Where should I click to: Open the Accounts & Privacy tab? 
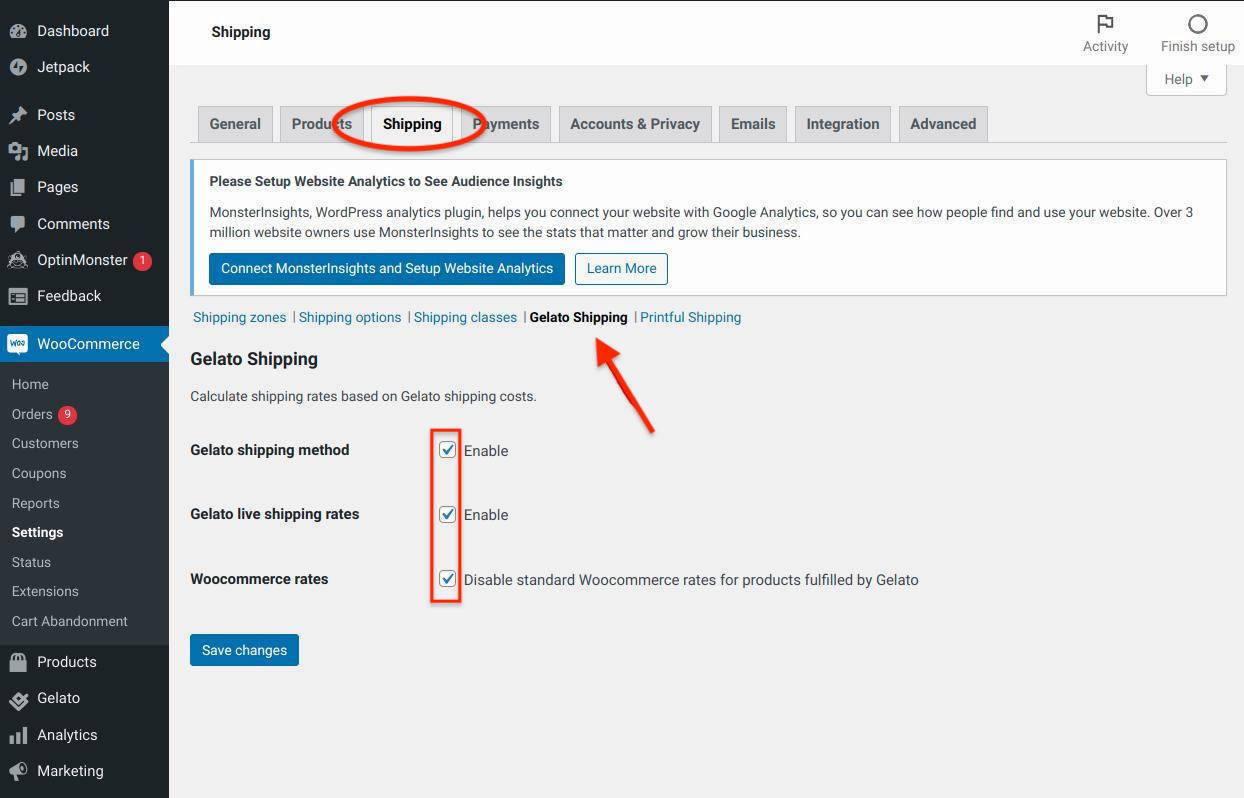tap(635, 124)
